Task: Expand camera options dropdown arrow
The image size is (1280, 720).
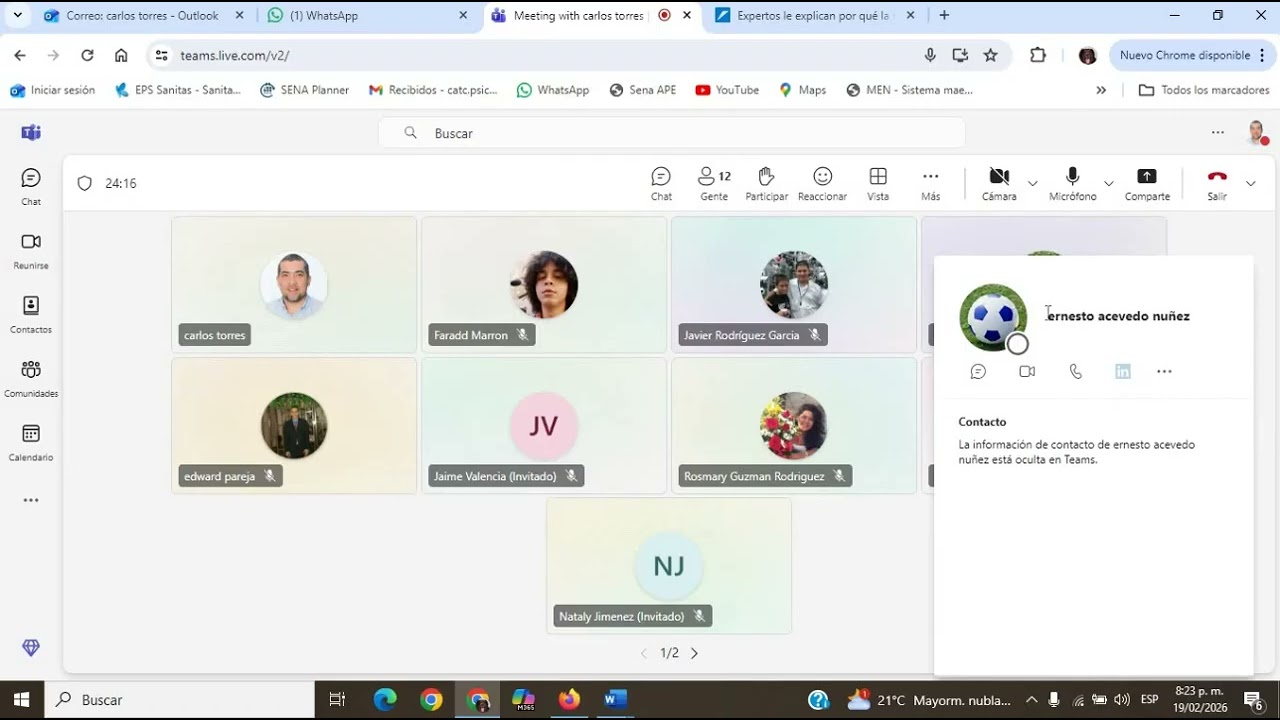Action: [1033, 184]
